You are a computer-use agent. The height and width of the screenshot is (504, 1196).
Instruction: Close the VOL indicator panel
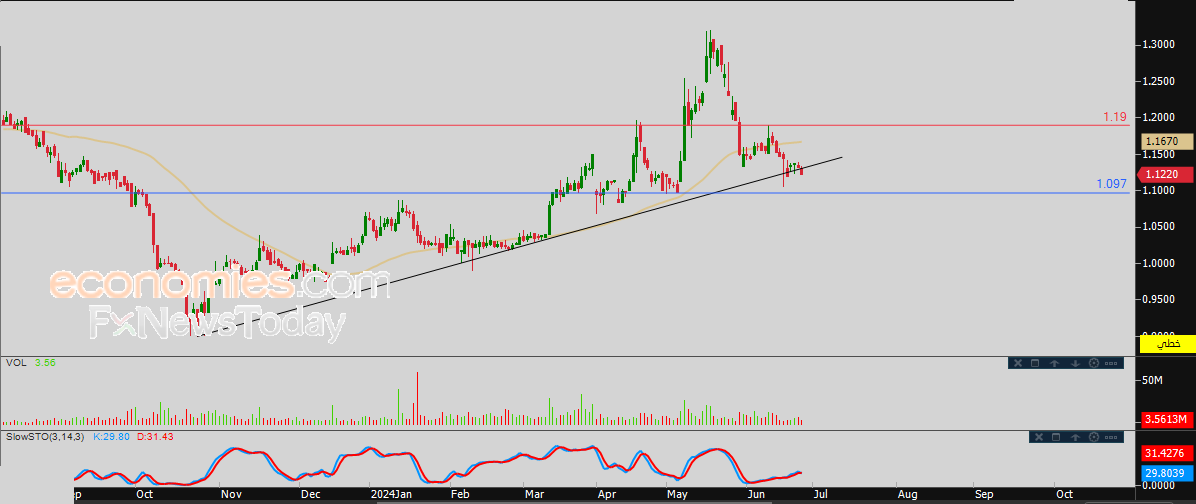1017,363
